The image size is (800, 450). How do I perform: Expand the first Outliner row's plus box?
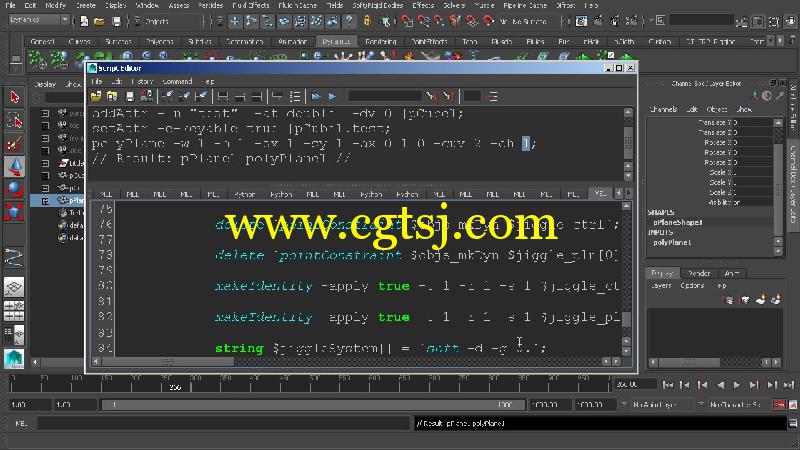[45, 113]
